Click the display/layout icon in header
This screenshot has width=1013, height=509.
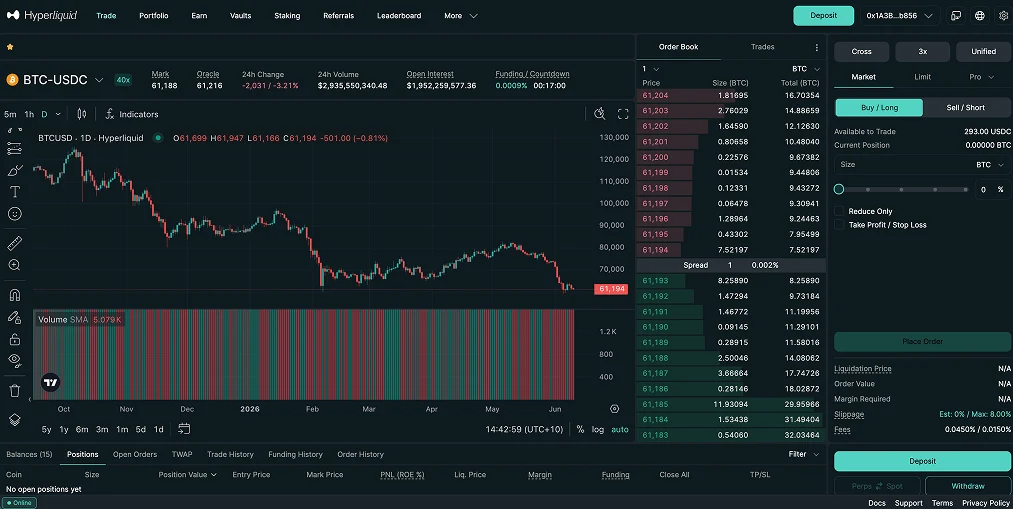point(956,16)
